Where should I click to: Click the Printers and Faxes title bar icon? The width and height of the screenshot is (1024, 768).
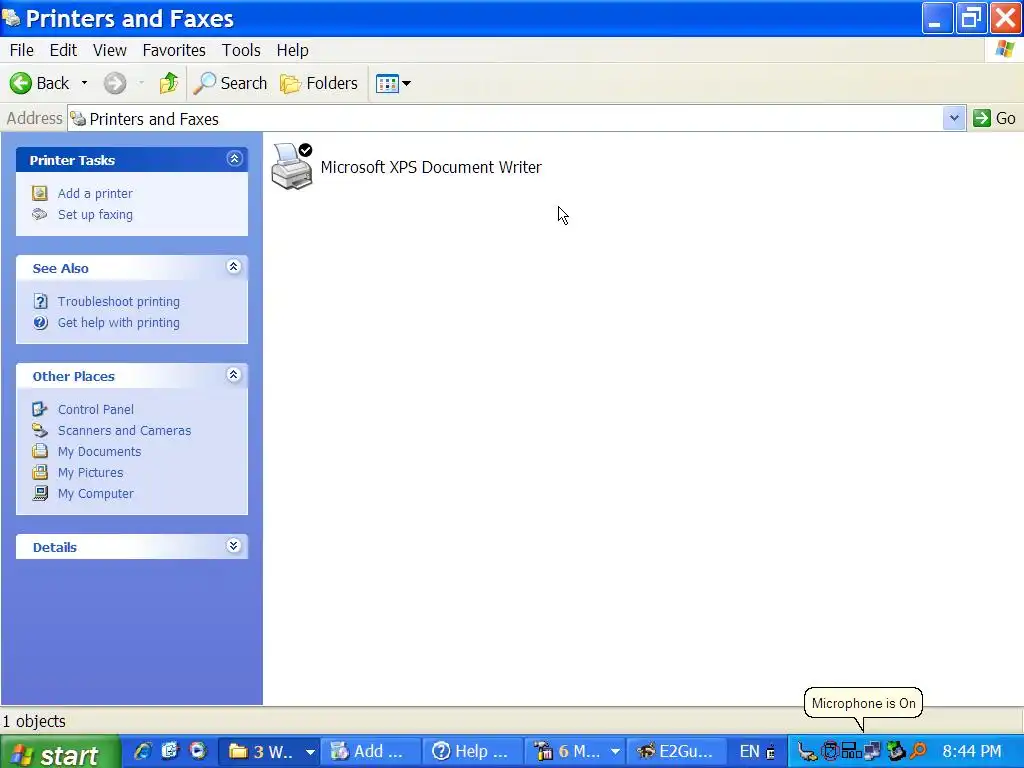tap(11, 18)
